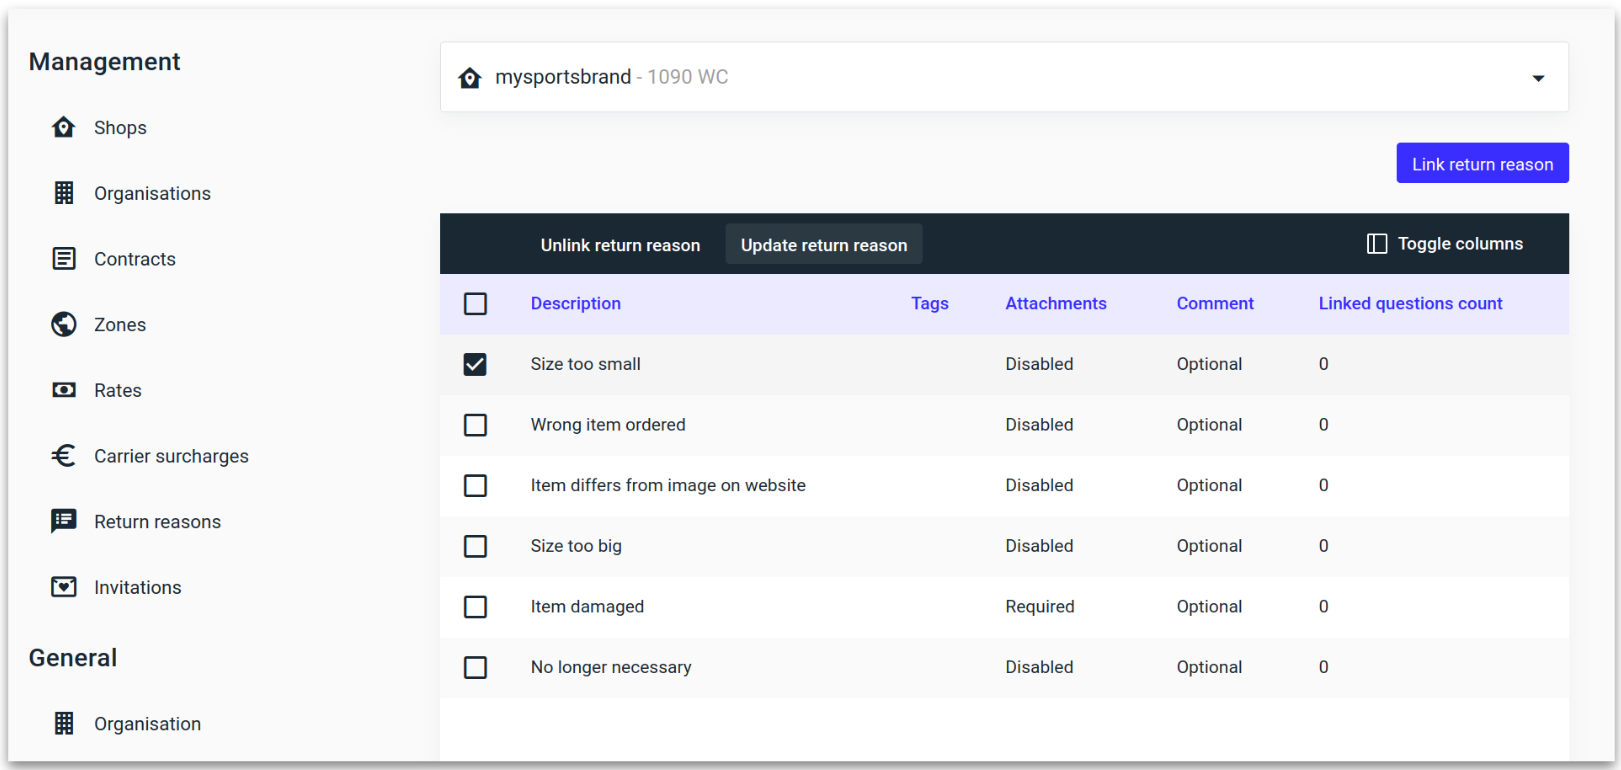Open Return reasons in Management menu
Image resolution: width=1621 pixels, height=770 pixels.
click(x=157, y=522)
